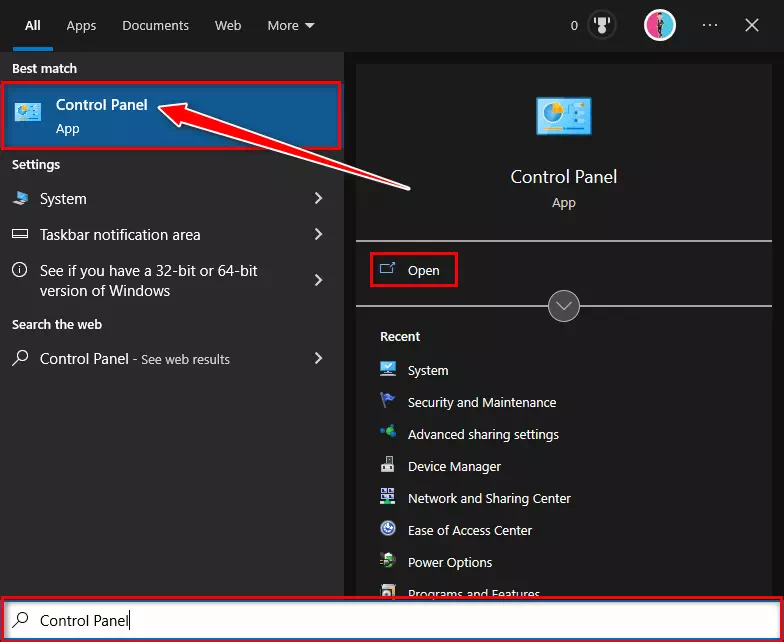Click the Advanced sharing settings icon
Image resolution: width=784 pixels, height=642 pixels.
point(388,432)
